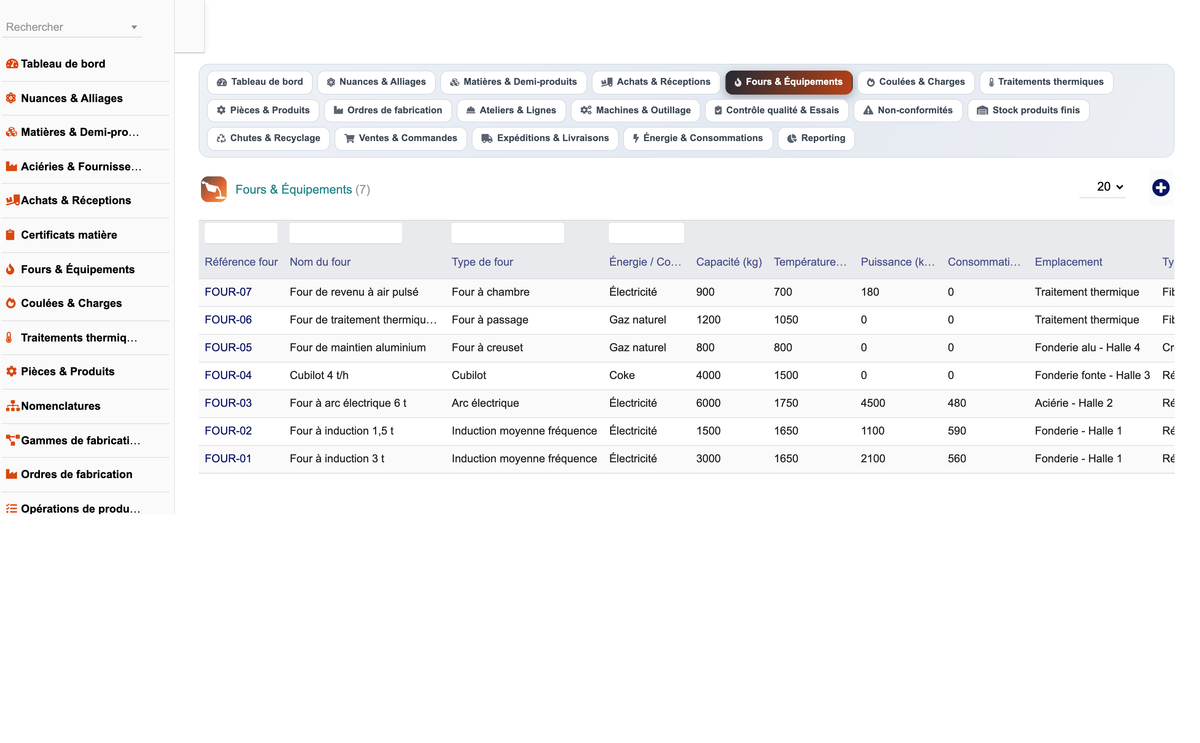
Task: Click the Certificats matière clipboard icon
Action: pyautogui.click(x=12, y=235)
